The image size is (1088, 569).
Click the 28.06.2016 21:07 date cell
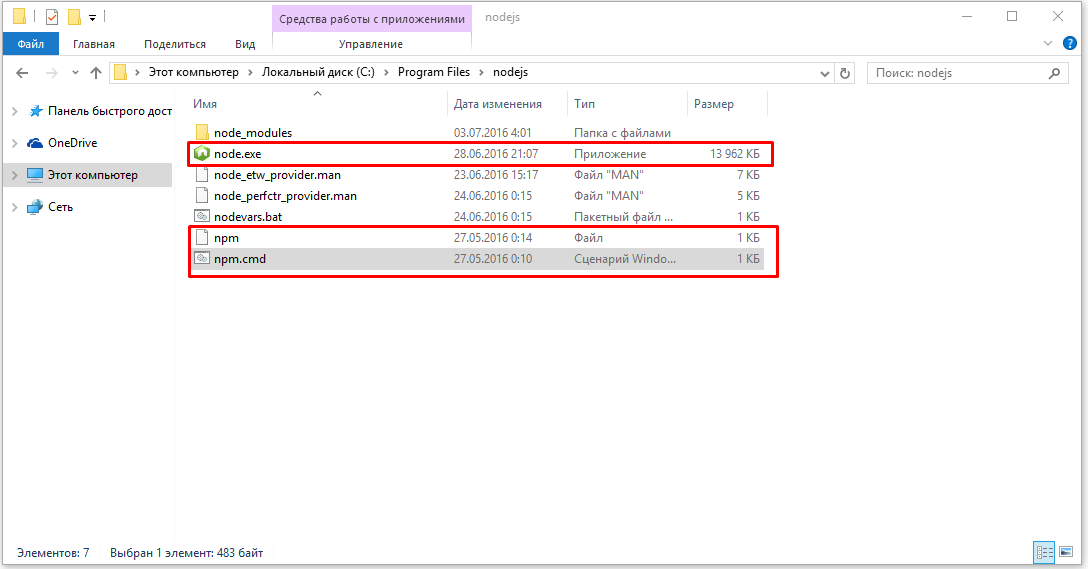click(x=496, y=153)
